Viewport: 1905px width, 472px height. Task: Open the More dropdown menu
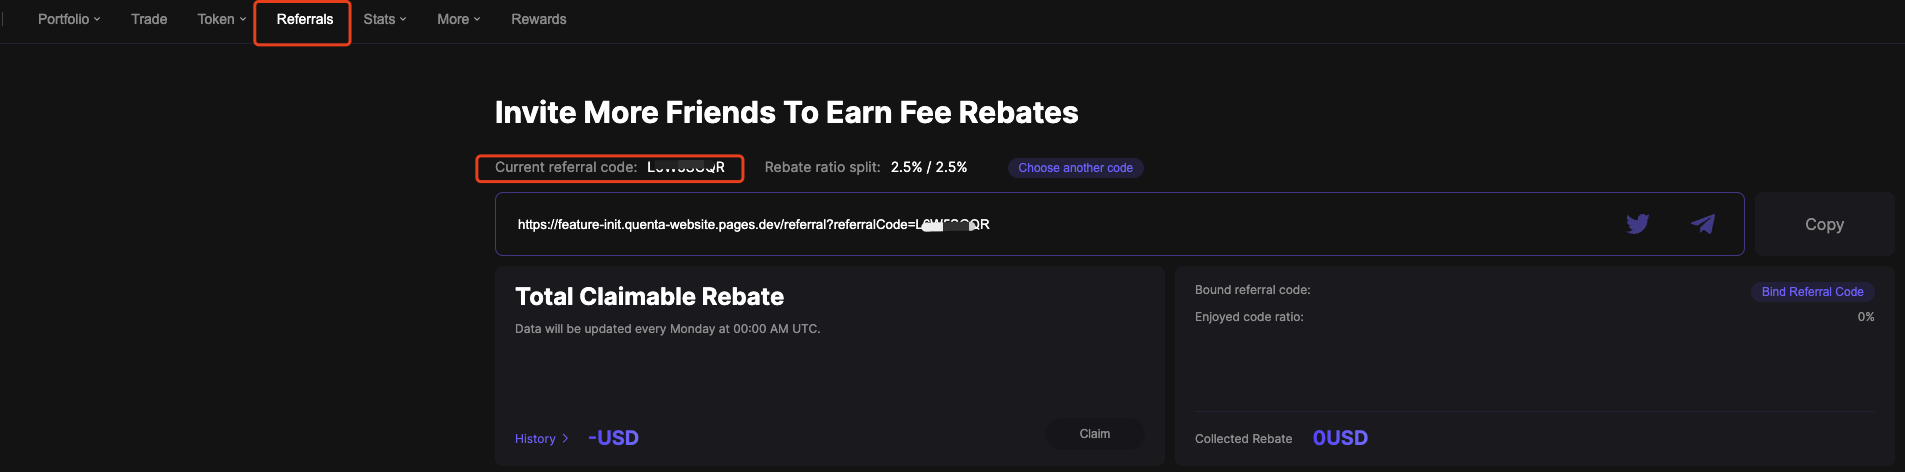(x=458, y=19)
